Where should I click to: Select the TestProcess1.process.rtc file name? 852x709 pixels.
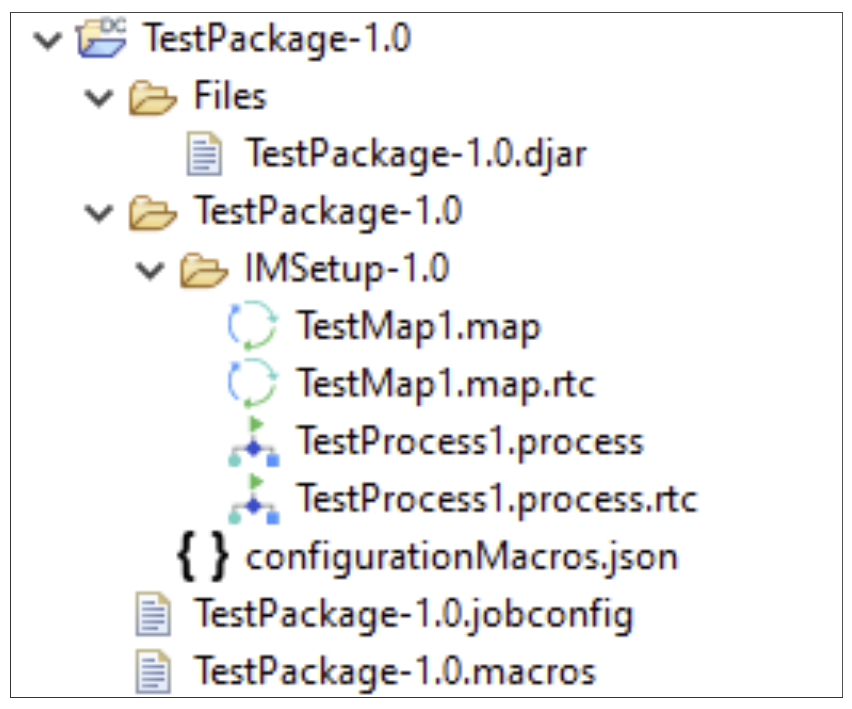(x=496, y=499)
